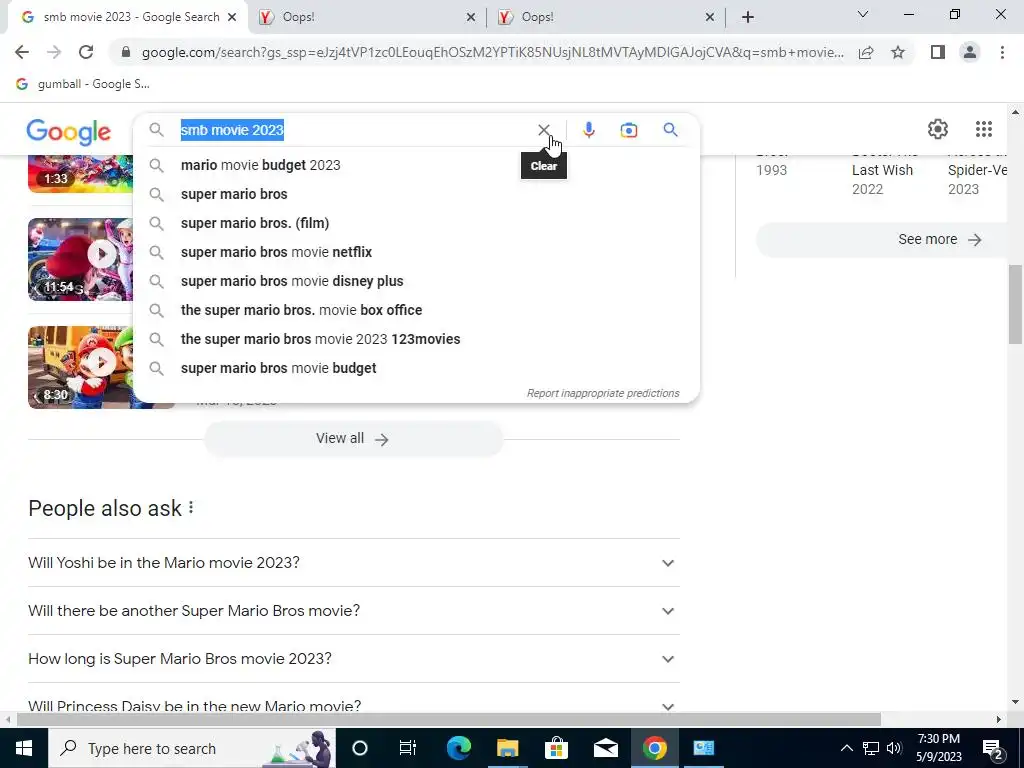
Task: Open Chrome side panel
Action: (x=938, y=52)
